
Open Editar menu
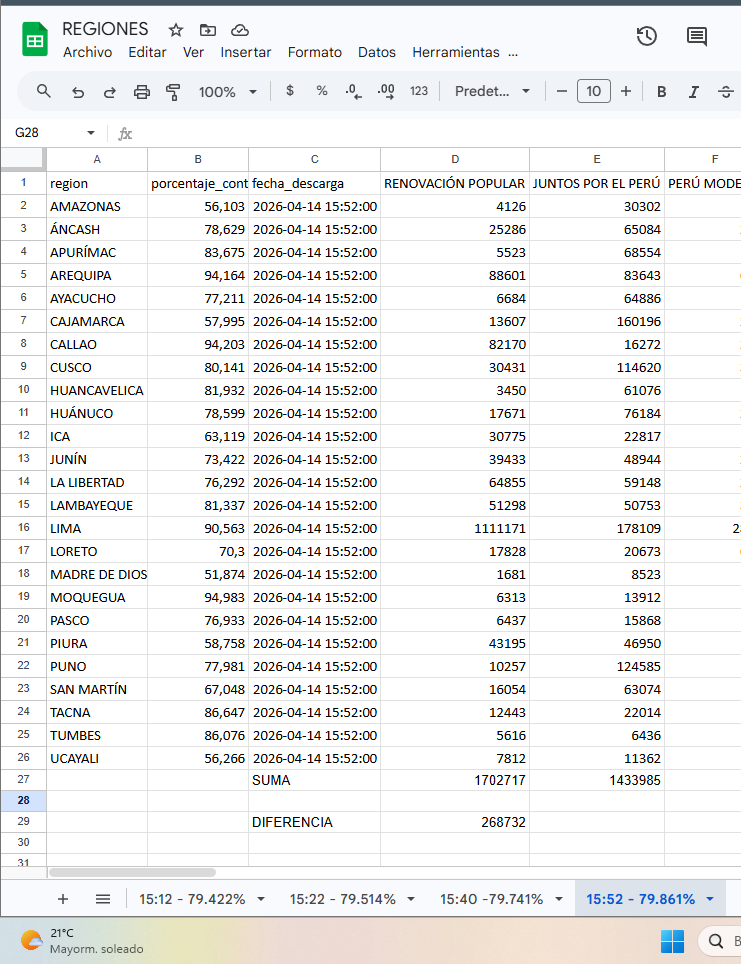click(x=147, y=52)
